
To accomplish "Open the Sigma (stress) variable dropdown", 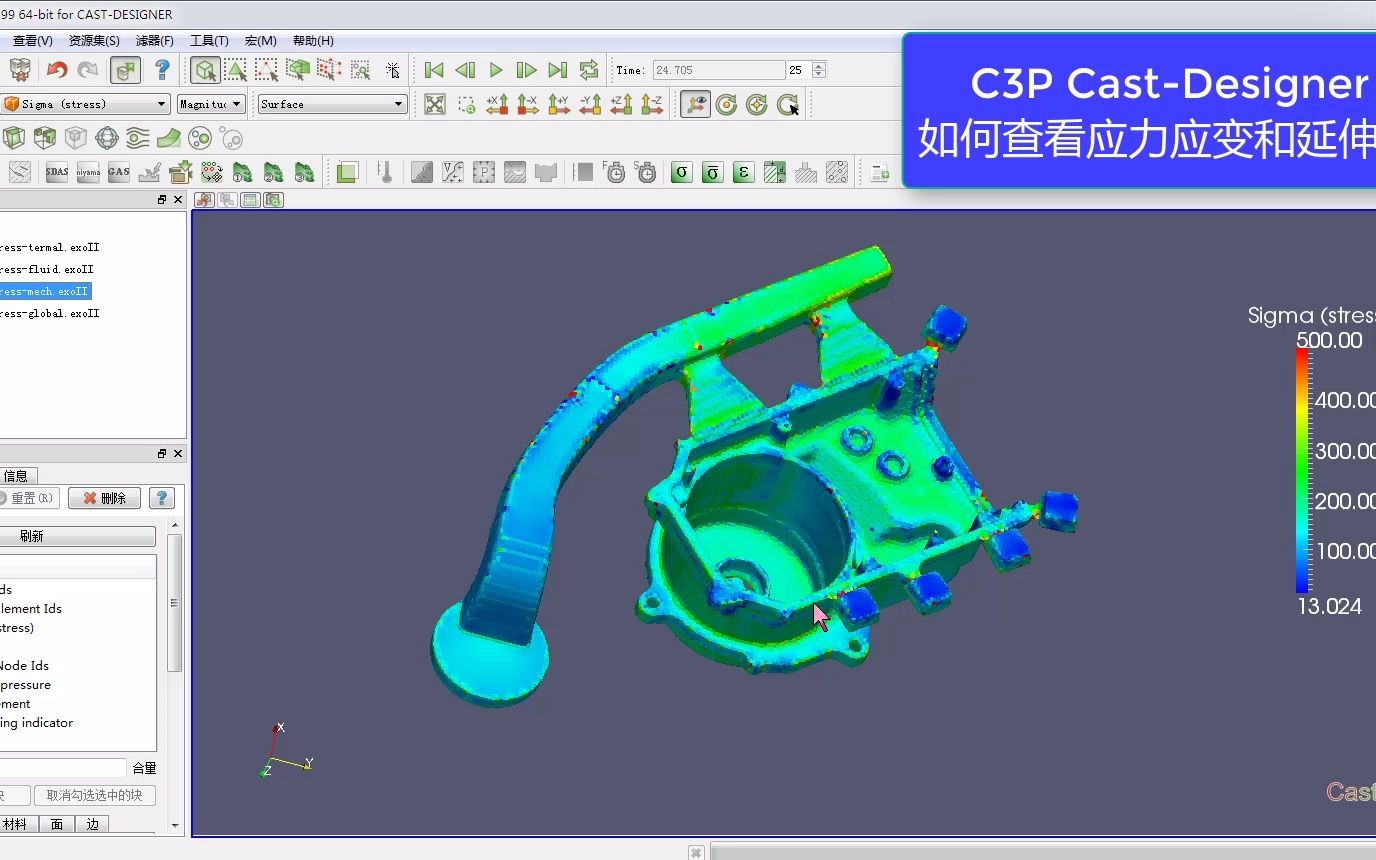I will click(86, 104).
